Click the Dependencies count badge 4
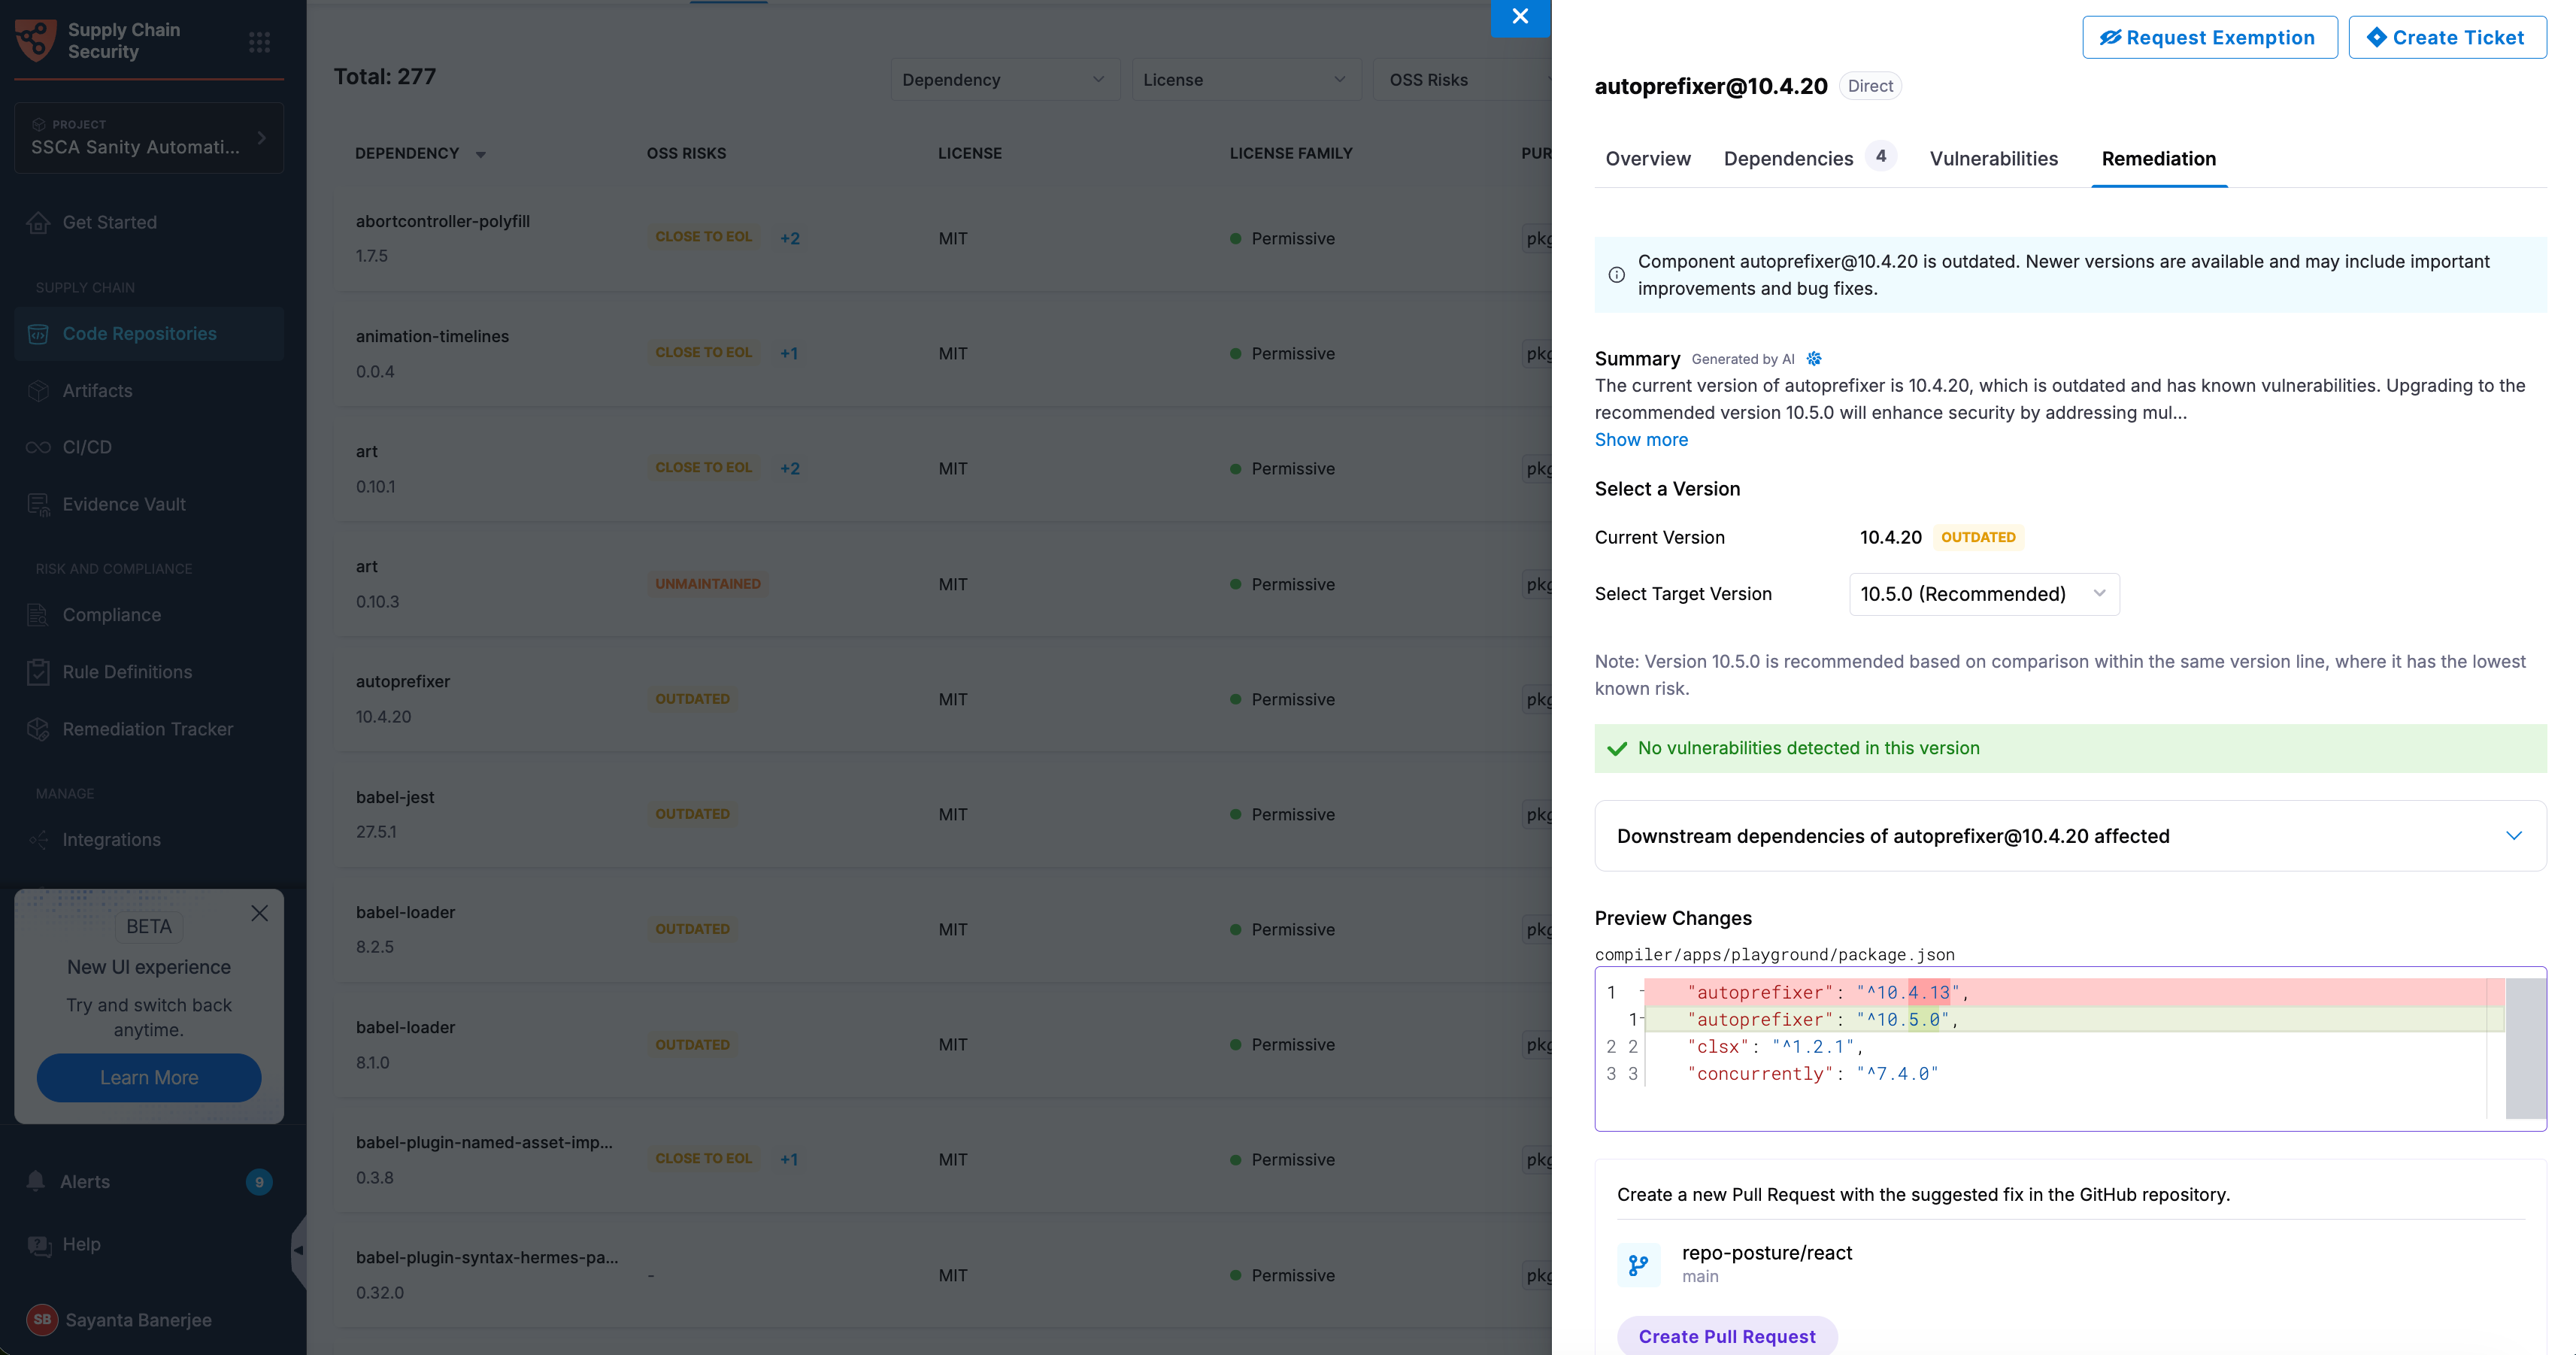 pos(1881,156)
